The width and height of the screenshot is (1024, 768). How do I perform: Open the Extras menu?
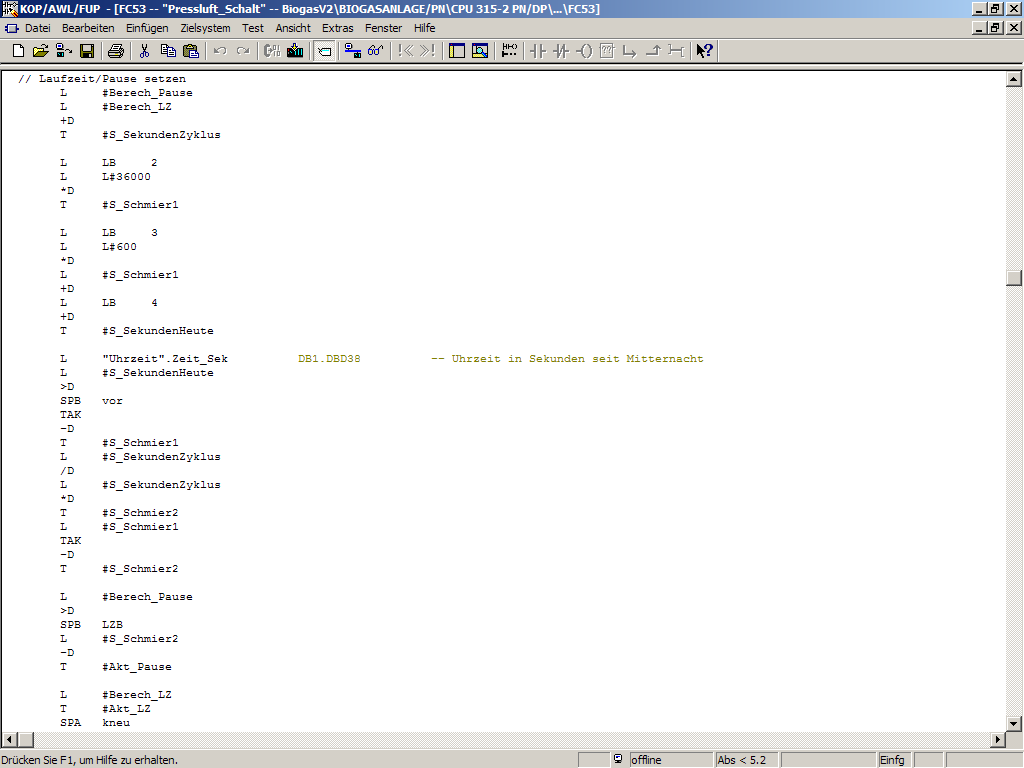[x=337, y=28]
